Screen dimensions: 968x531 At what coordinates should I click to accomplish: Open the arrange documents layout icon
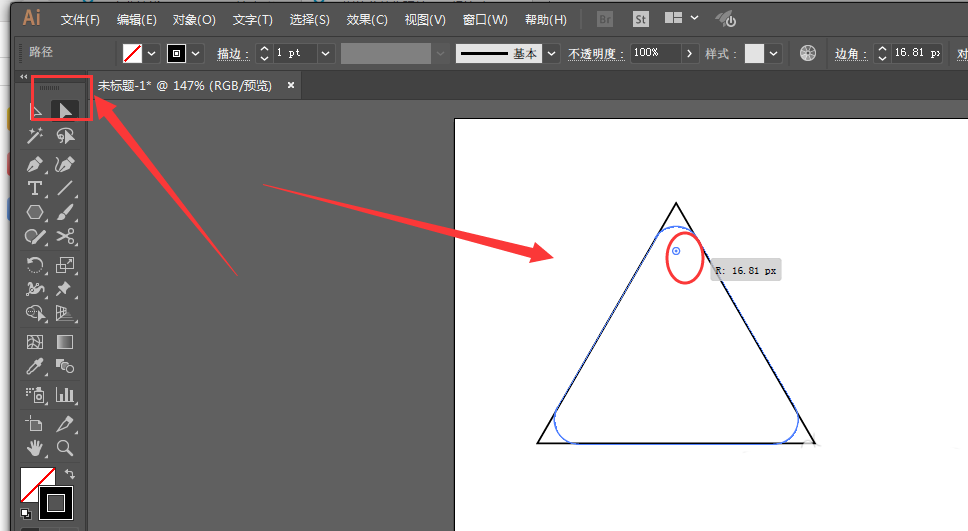[x=673, y=18]
